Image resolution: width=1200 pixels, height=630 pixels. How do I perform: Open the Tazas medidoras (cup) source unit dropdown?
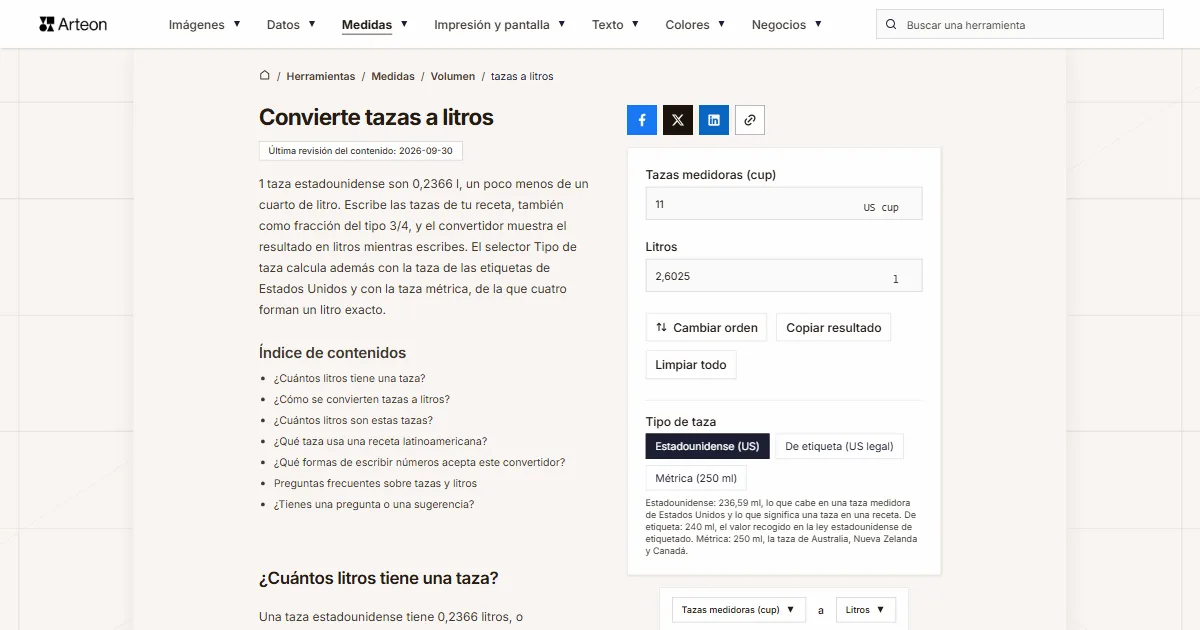(x=738, y=610)
